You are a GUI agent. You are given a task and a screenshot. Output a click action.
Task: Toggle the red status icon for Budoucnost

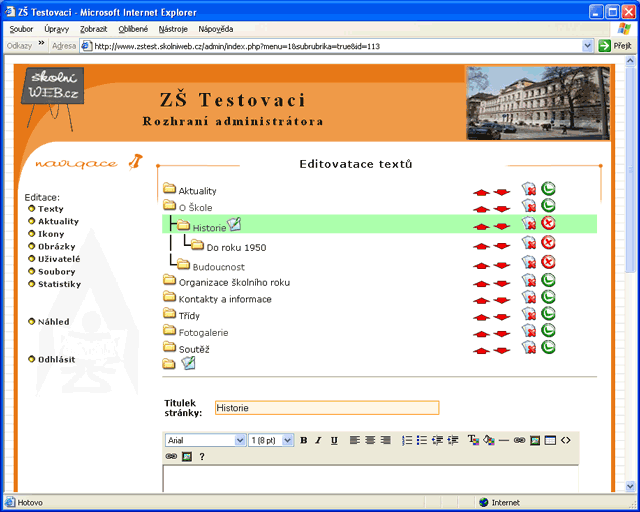(549, 262)
